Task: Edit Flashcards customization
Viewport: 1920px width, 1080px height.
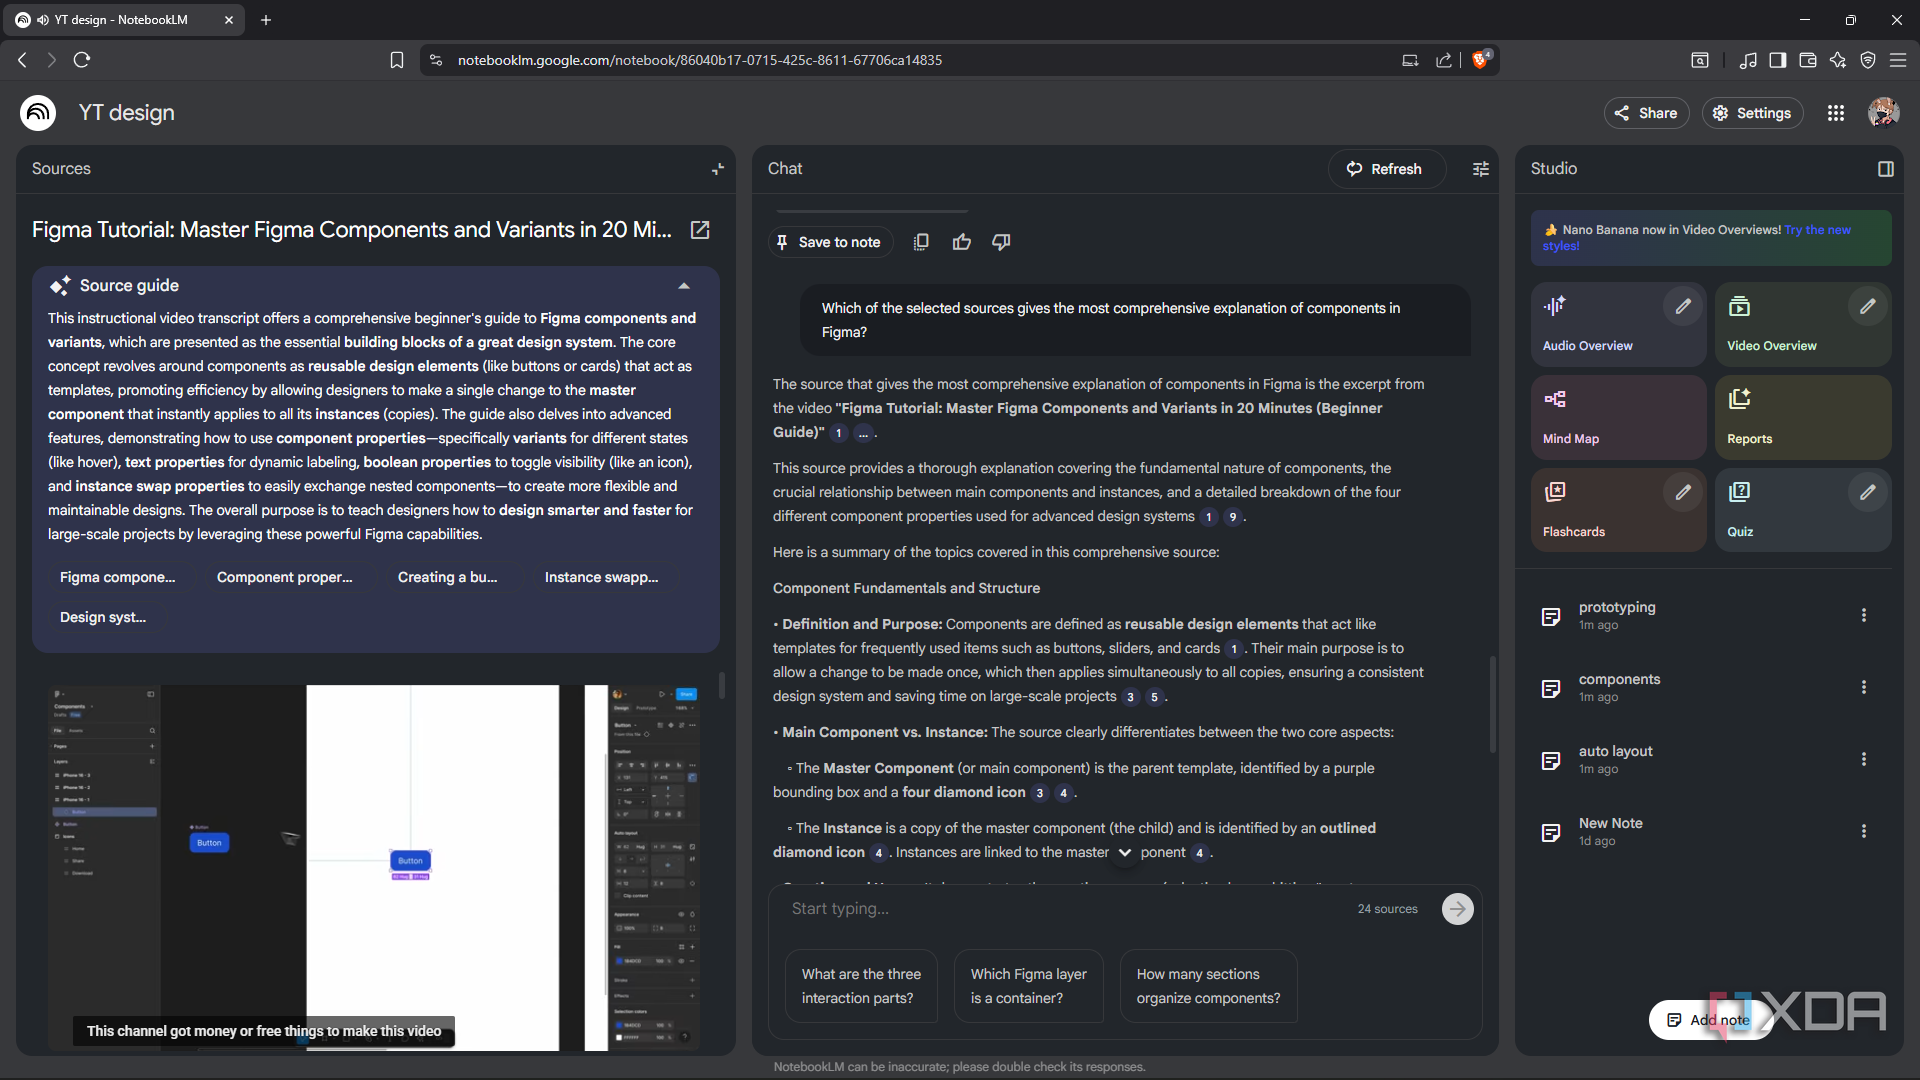Action: coord(1684,492)
